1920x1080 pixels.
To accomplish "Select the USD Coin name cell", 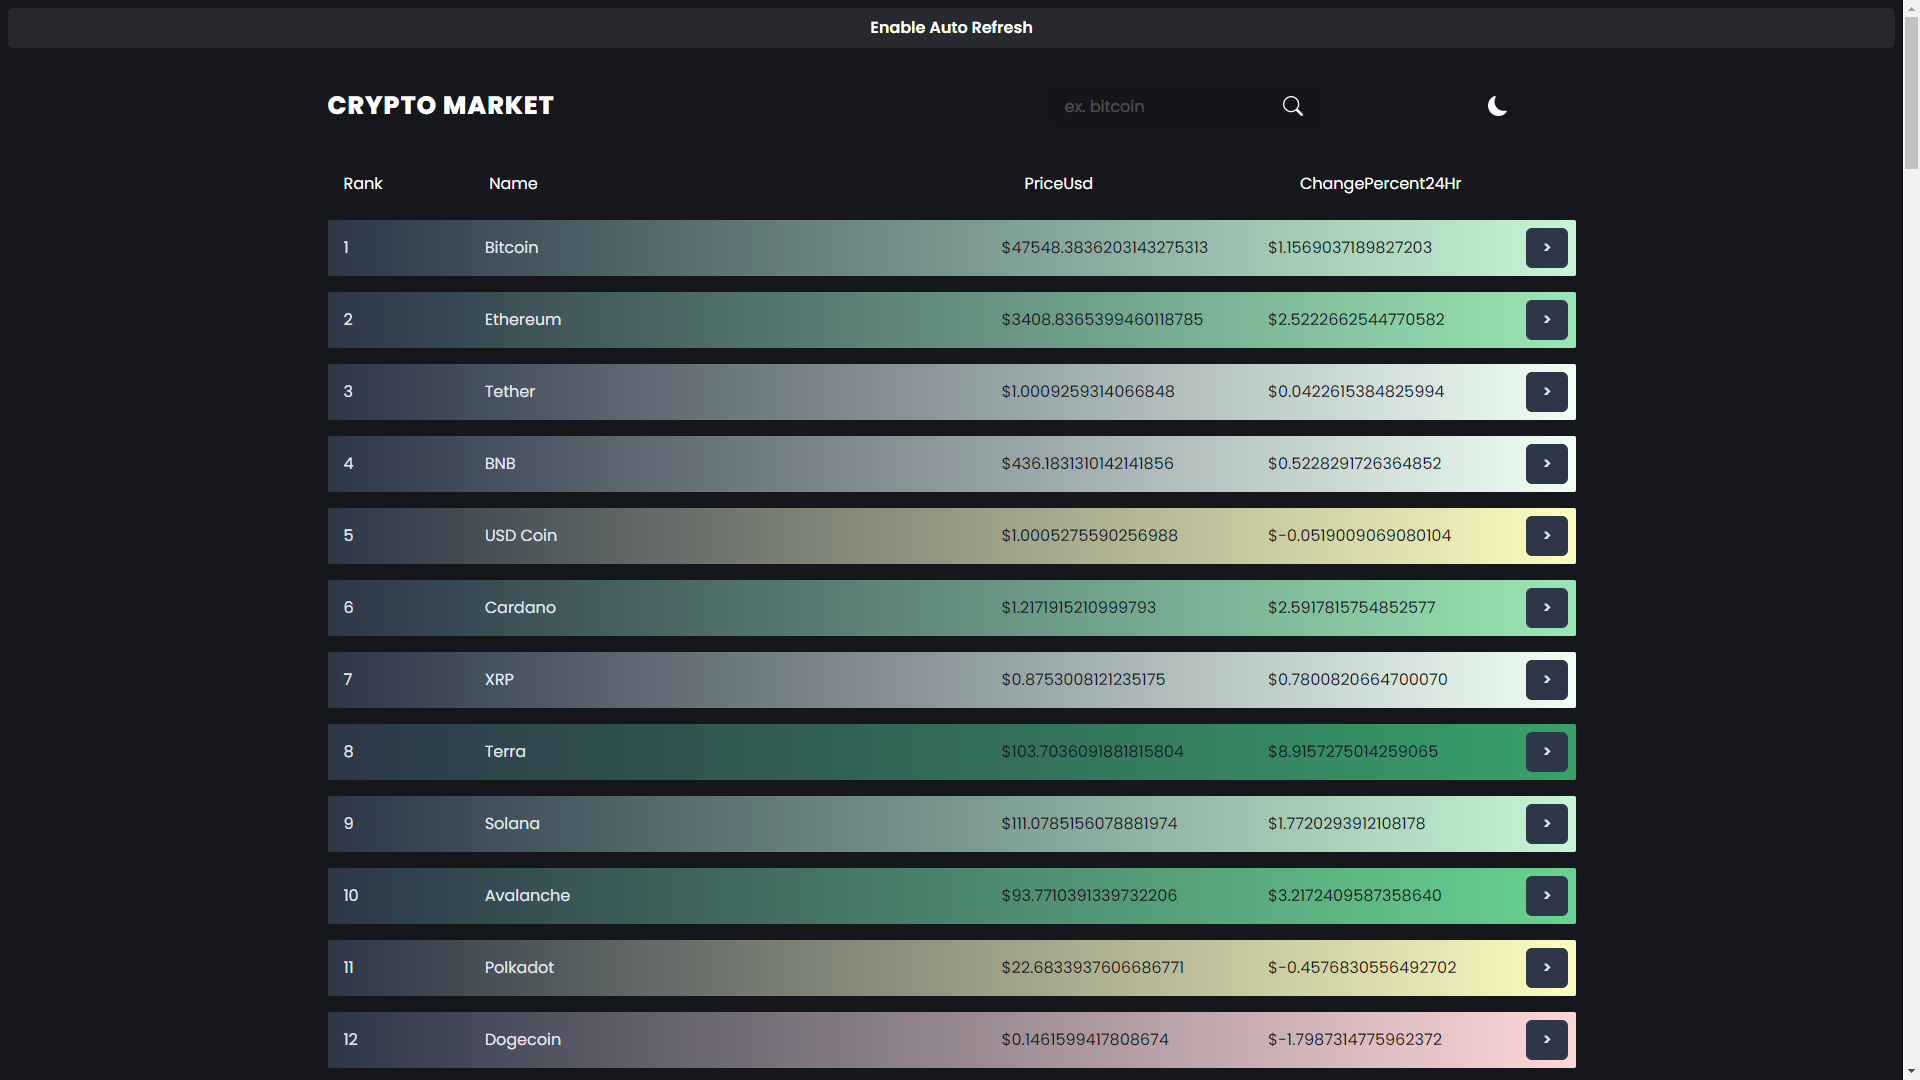I will [x=521, y=536].
